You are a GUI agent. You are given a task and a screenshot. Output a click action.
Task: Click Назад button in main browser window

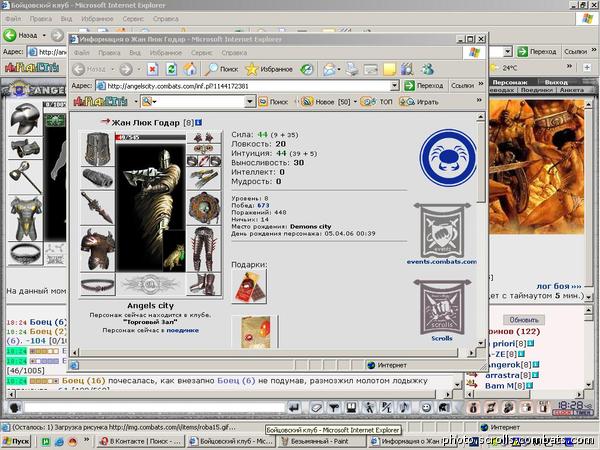(x=25, y=35)
